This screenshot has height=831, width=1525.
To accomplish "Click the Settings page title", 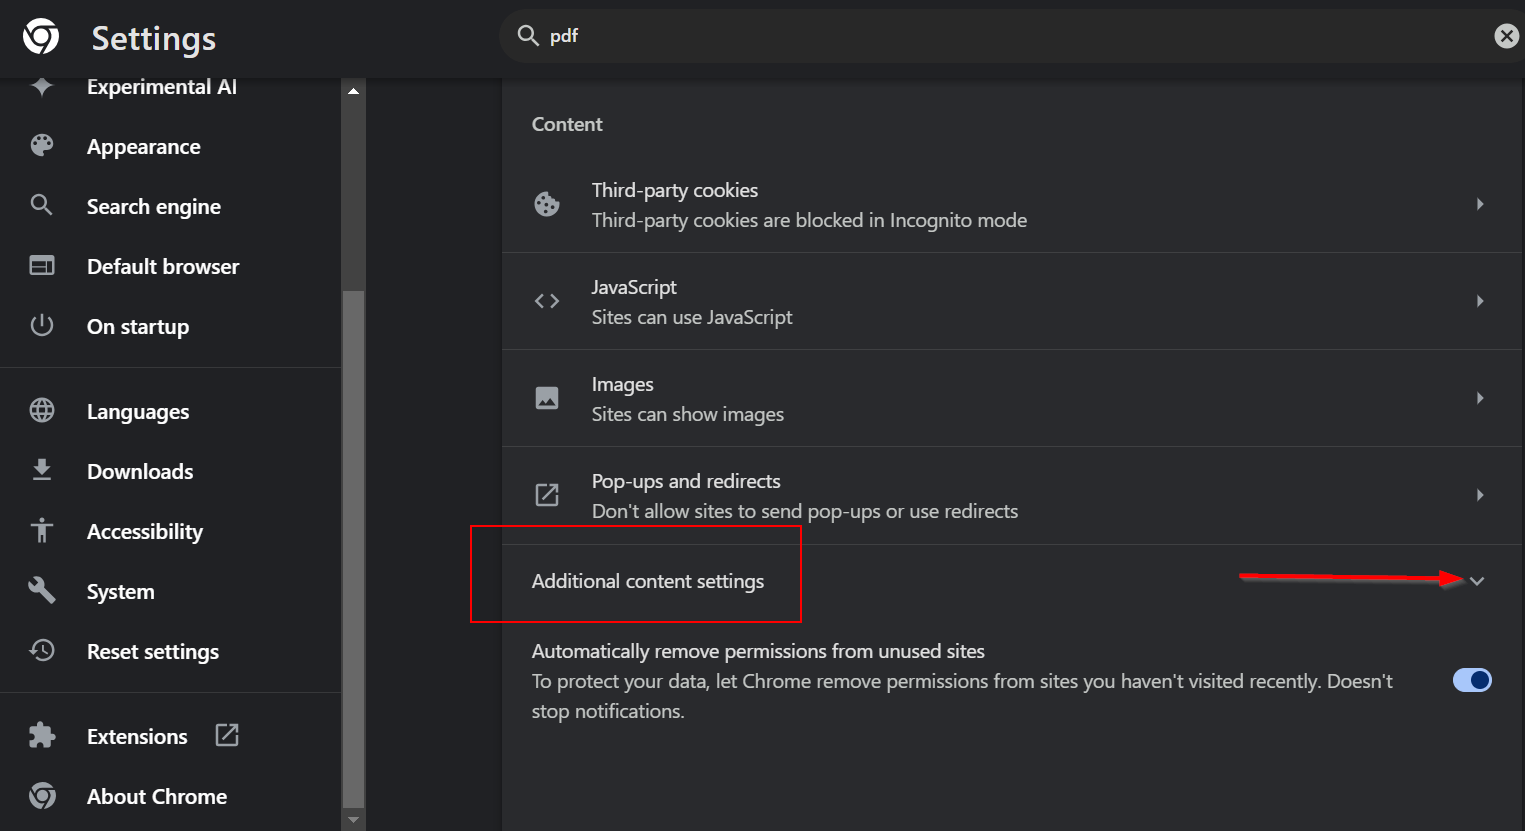I will [154, 38].
